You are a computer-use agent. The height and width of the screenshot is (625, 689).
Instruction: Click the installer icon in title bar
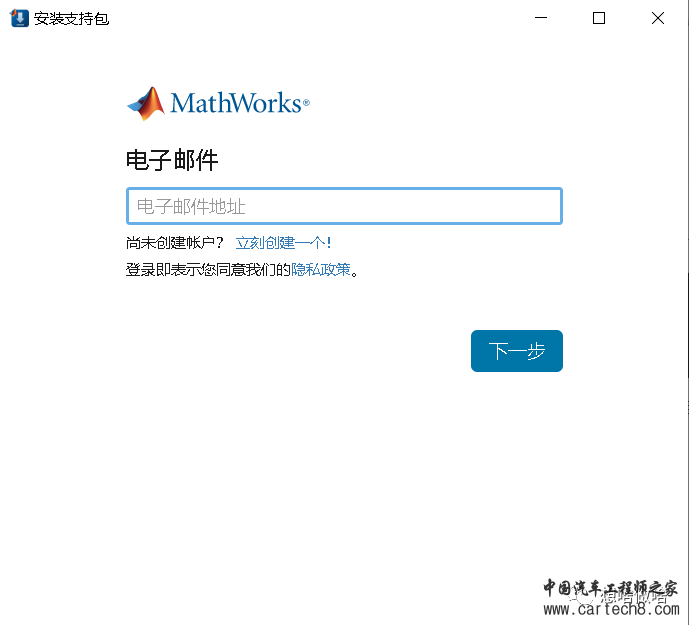pyautogui.click(x=19, y=18)
